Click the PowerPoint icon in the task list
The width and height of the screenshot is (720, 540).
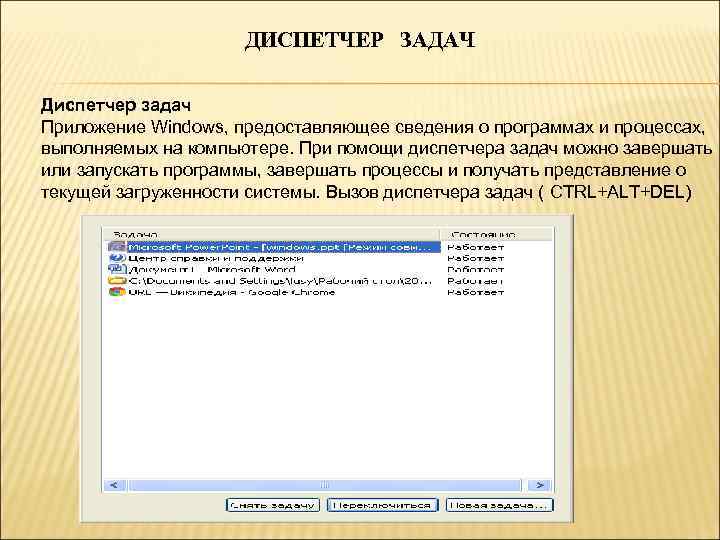(117, 247)
